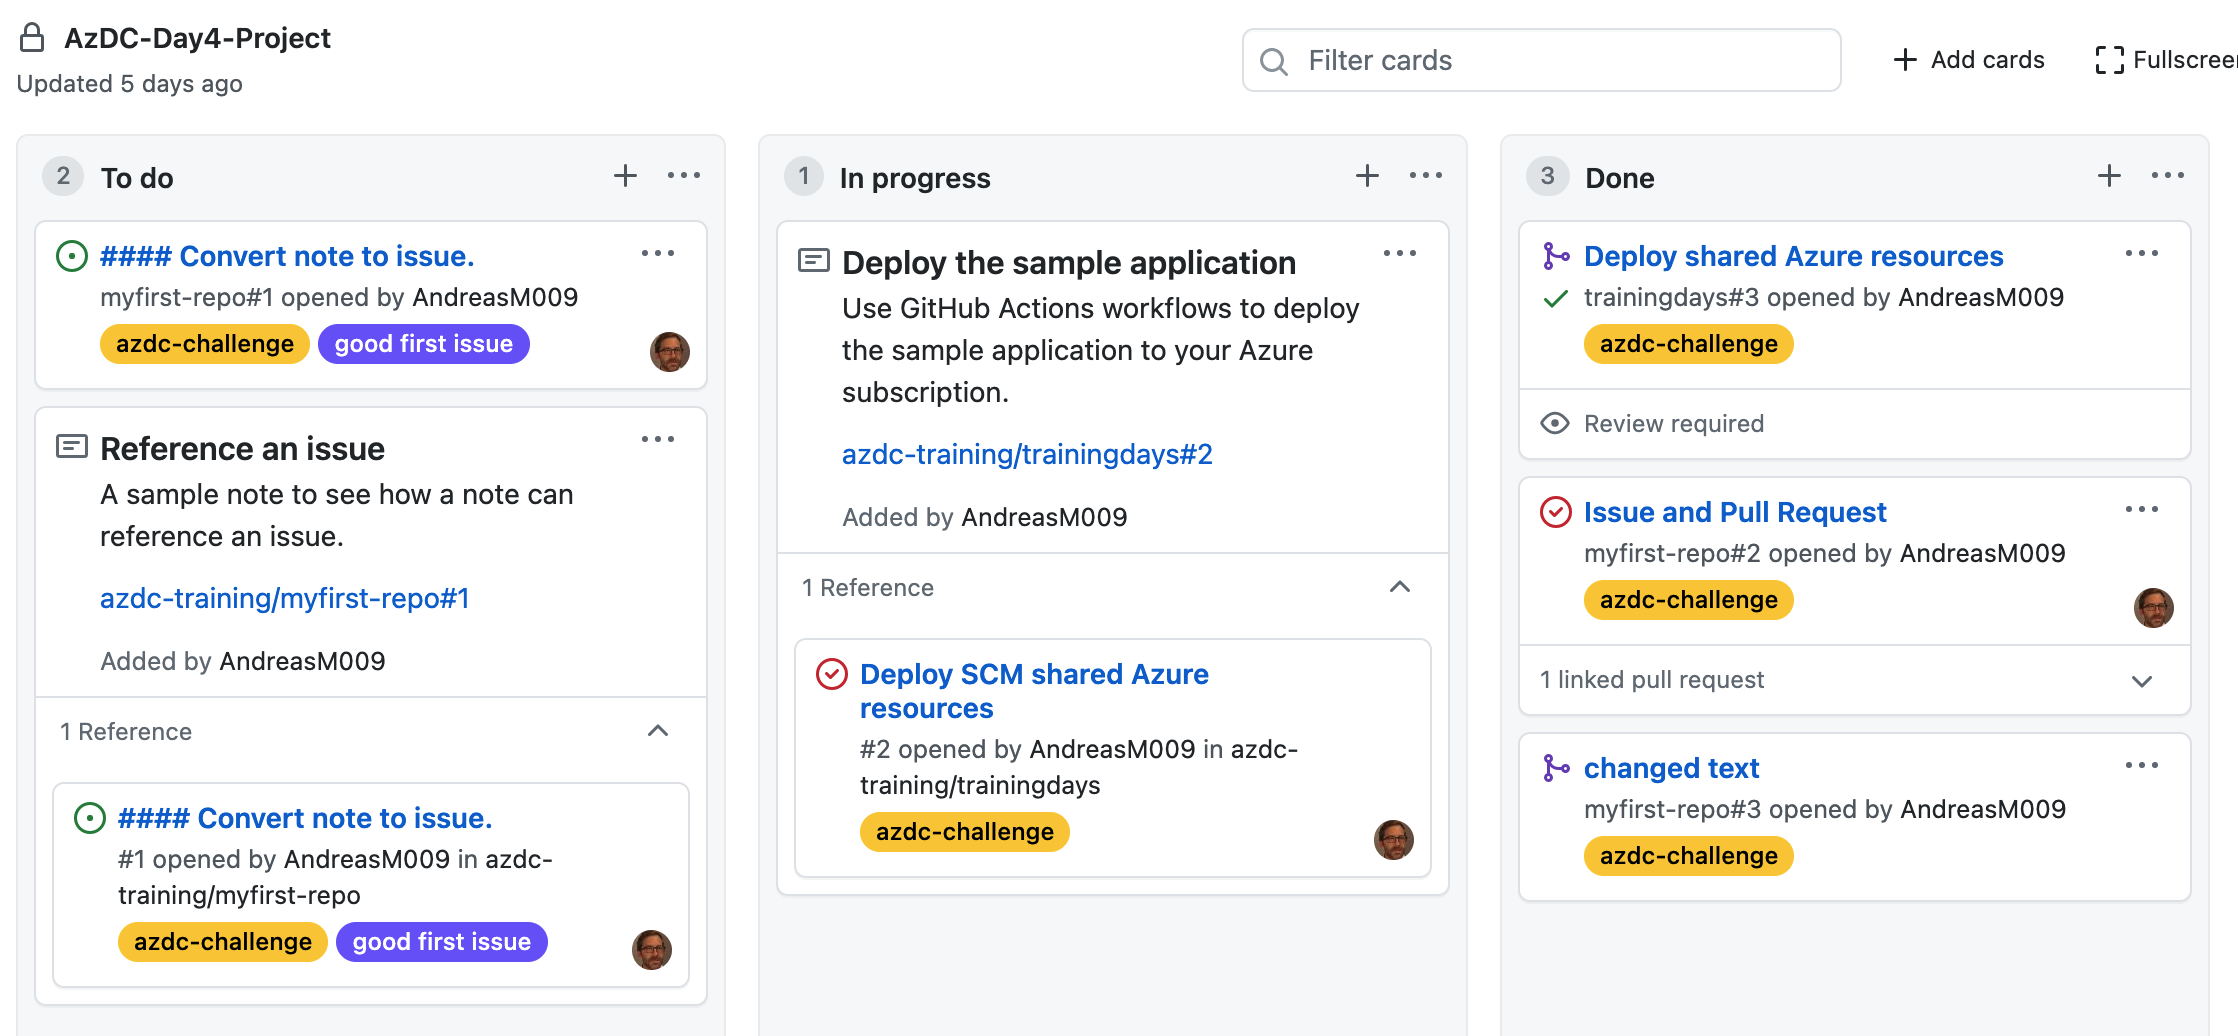
Task: Open the ellipsis menu of the Done column
Action: pyautogui.click(x=2166, y=175)
